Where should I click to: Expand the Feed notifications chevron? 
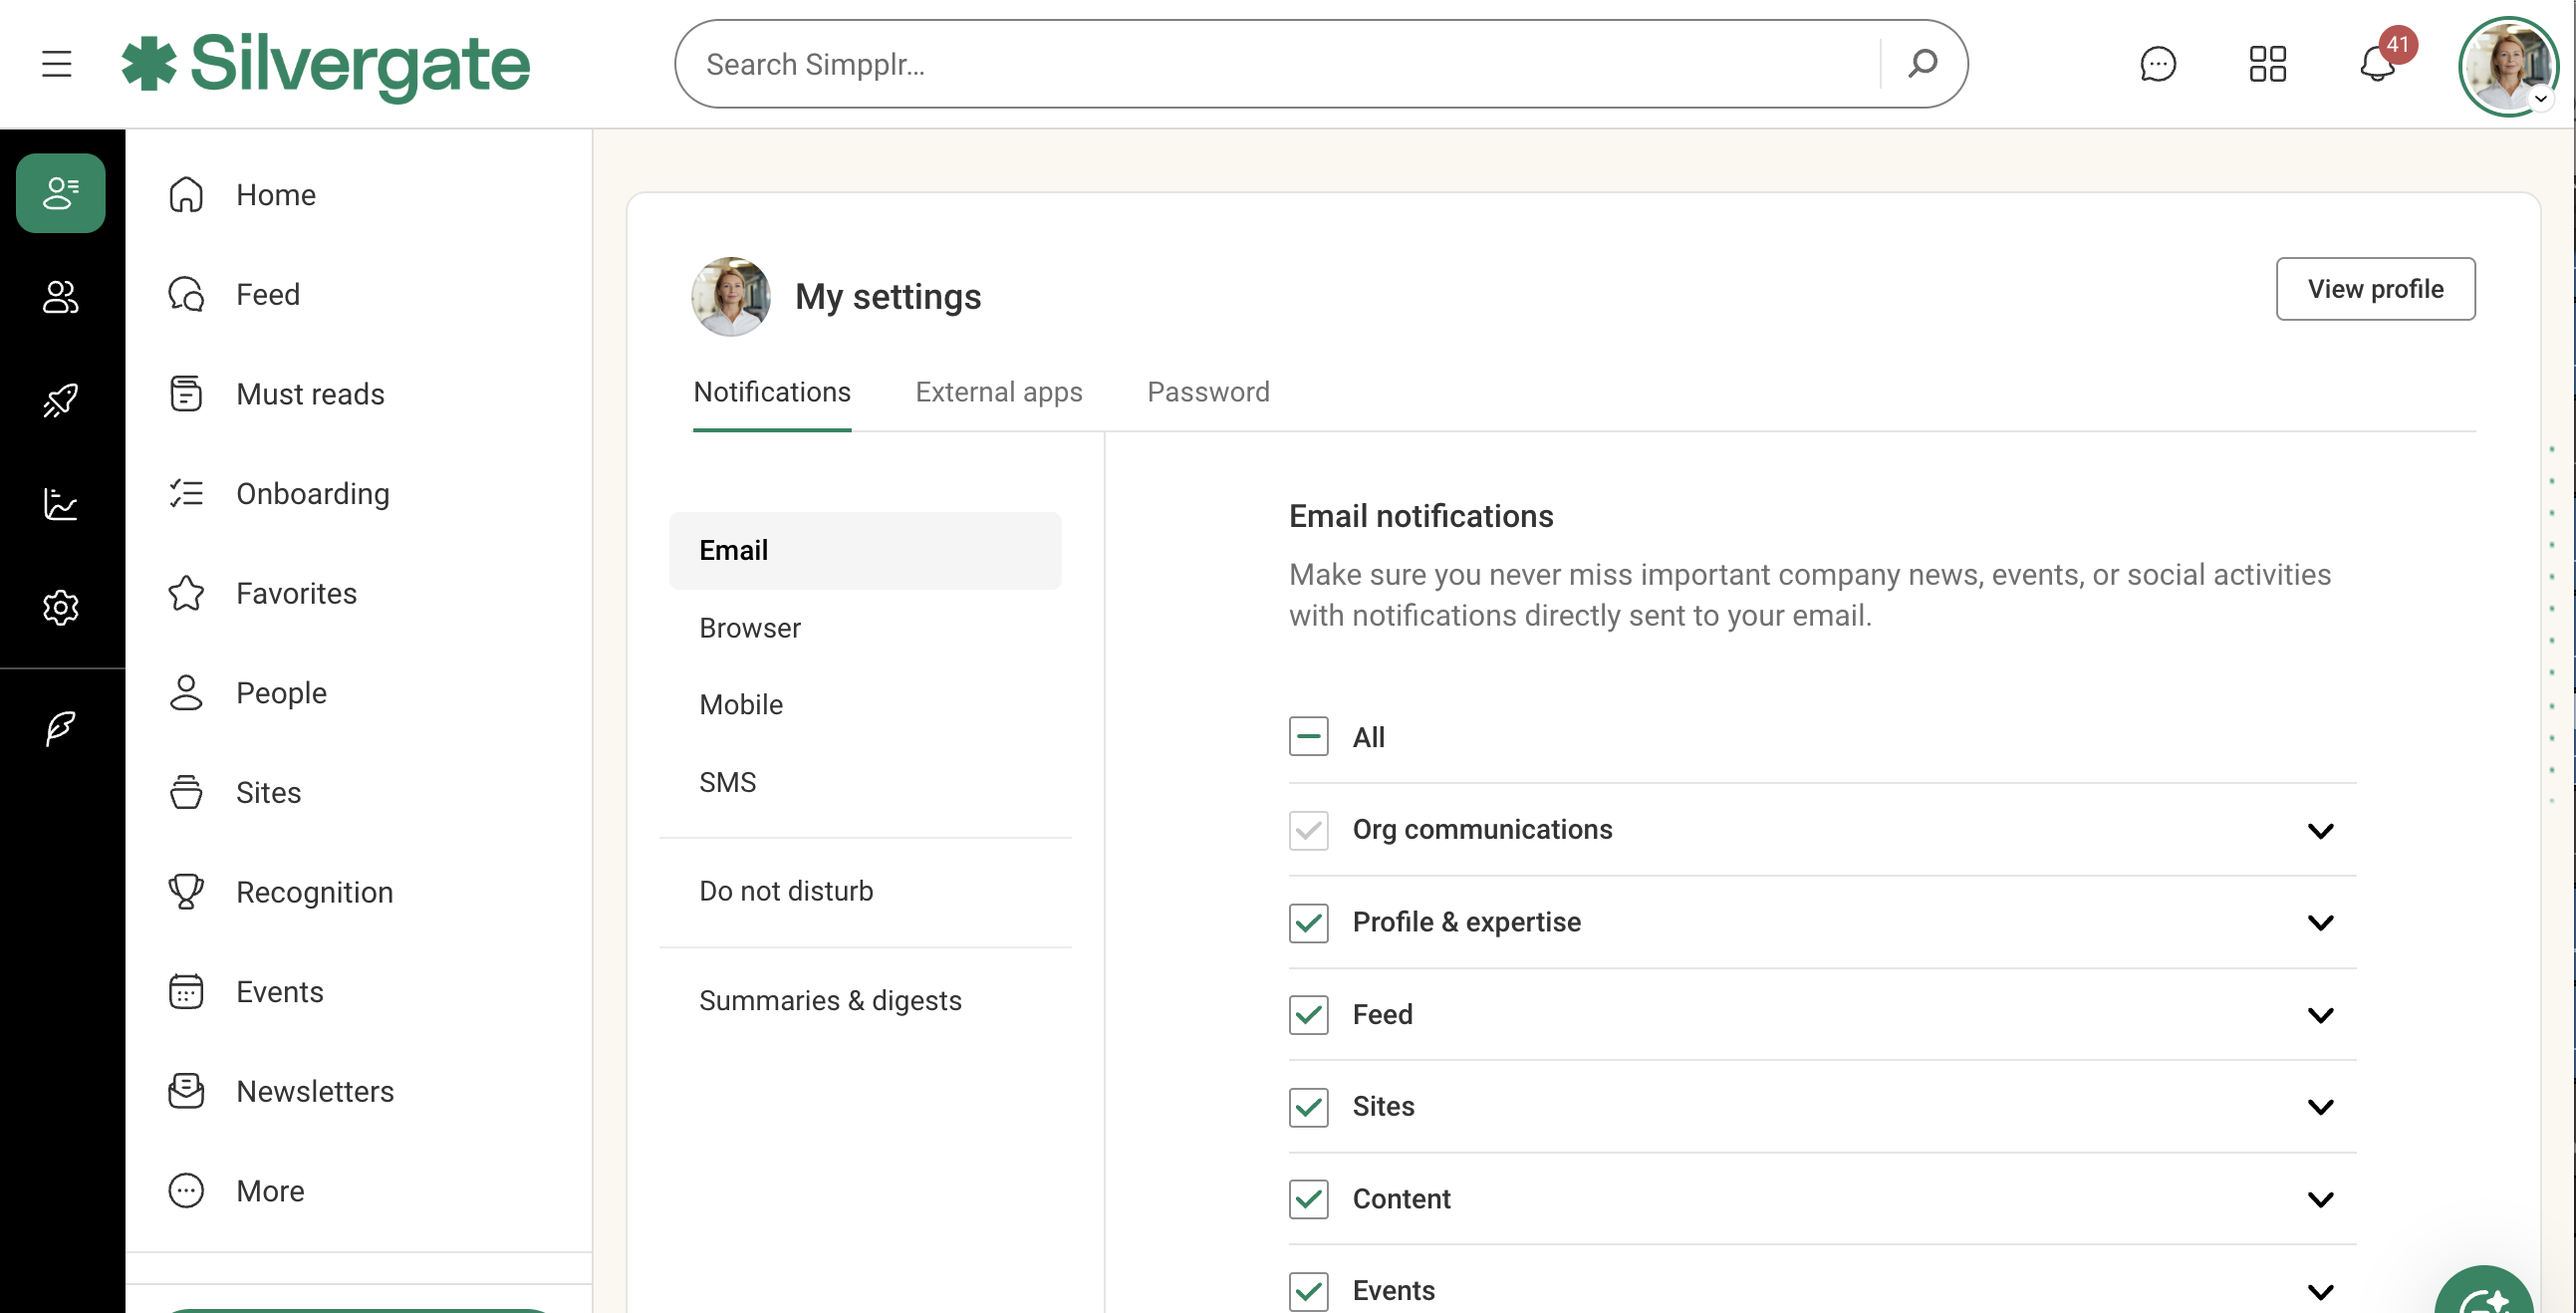2320,1015
